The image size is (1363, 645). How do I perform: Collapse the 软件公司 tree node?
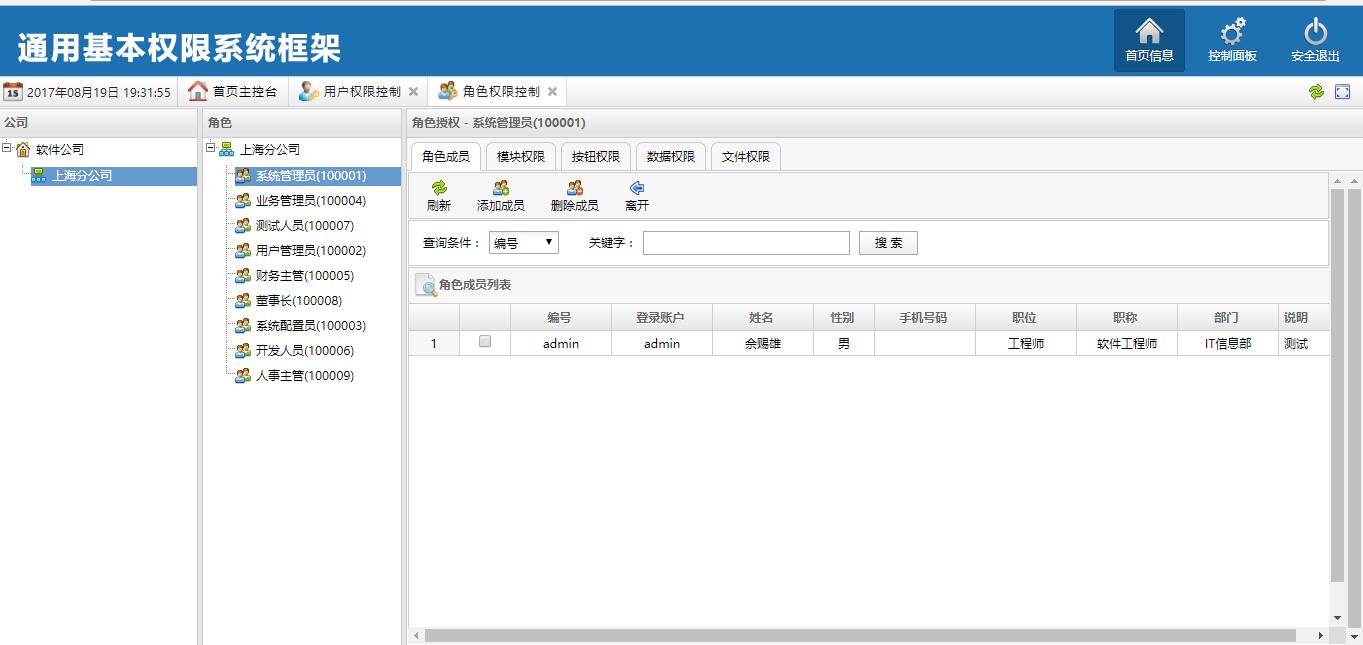pyautogui.click(x=7, y=149)
